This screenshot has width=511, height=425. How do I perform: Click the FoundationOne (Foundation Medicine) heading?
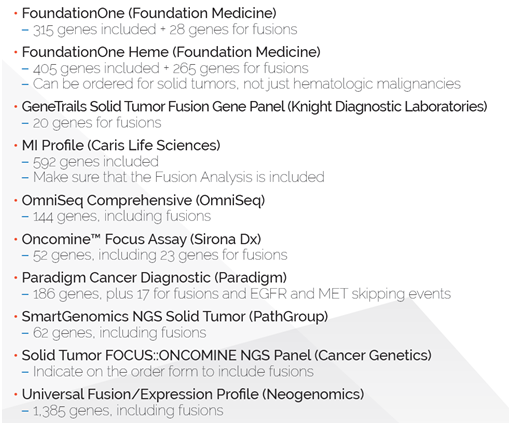[149, 13]
